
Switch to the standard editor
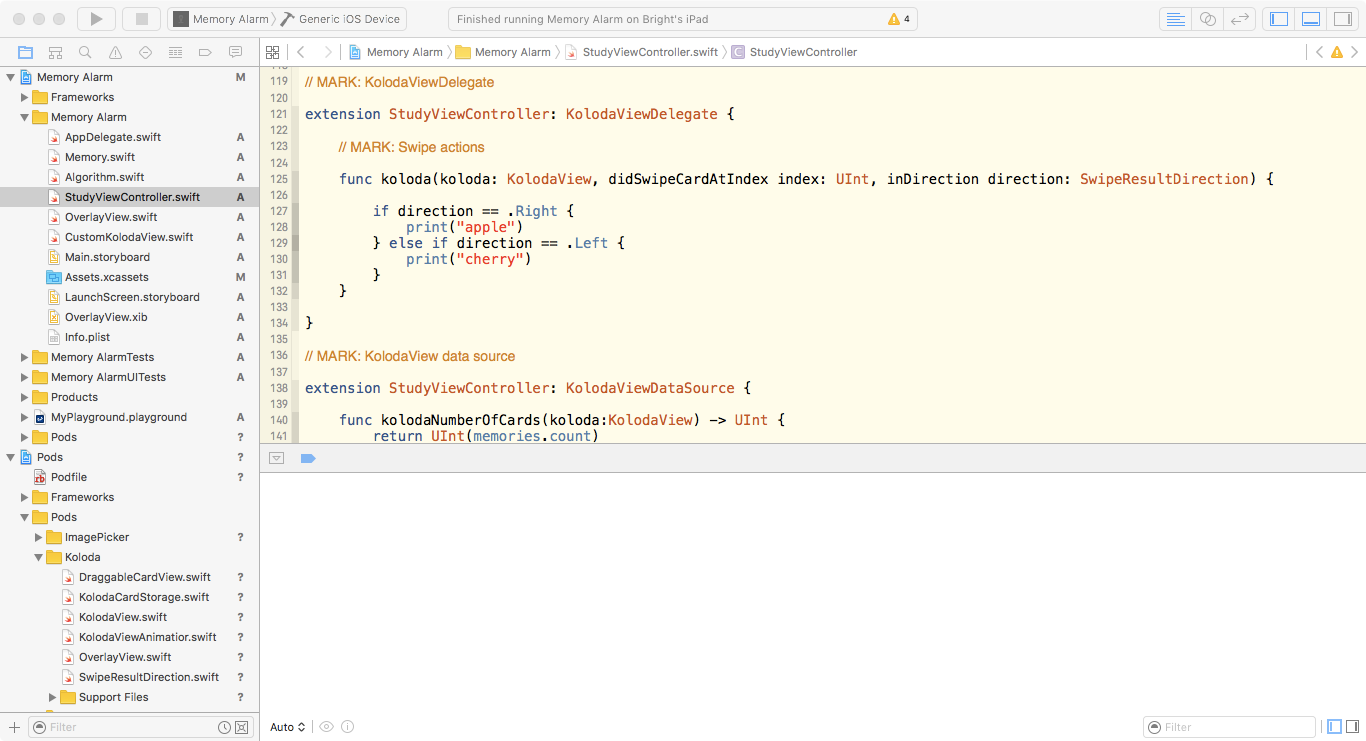click(x=1176, y=19)
